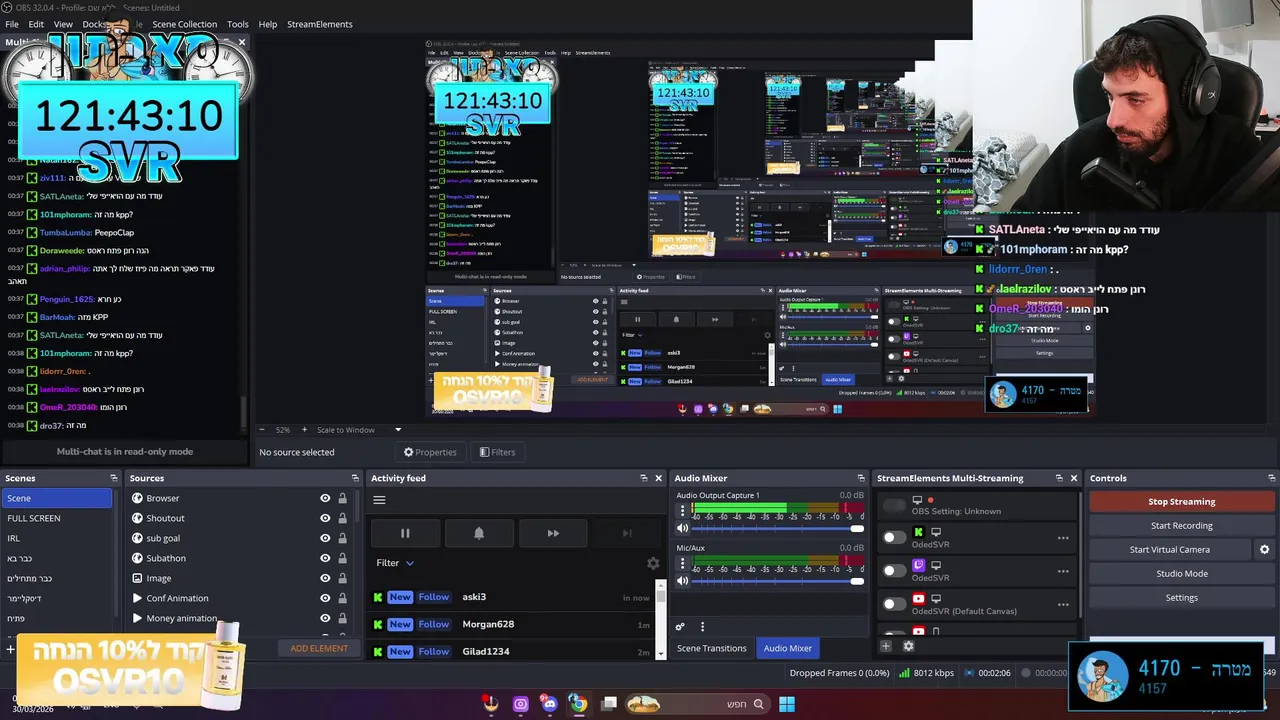Open virtual camera settings gear icon
Viewport: 1280px width, 720px height.
1264,549
